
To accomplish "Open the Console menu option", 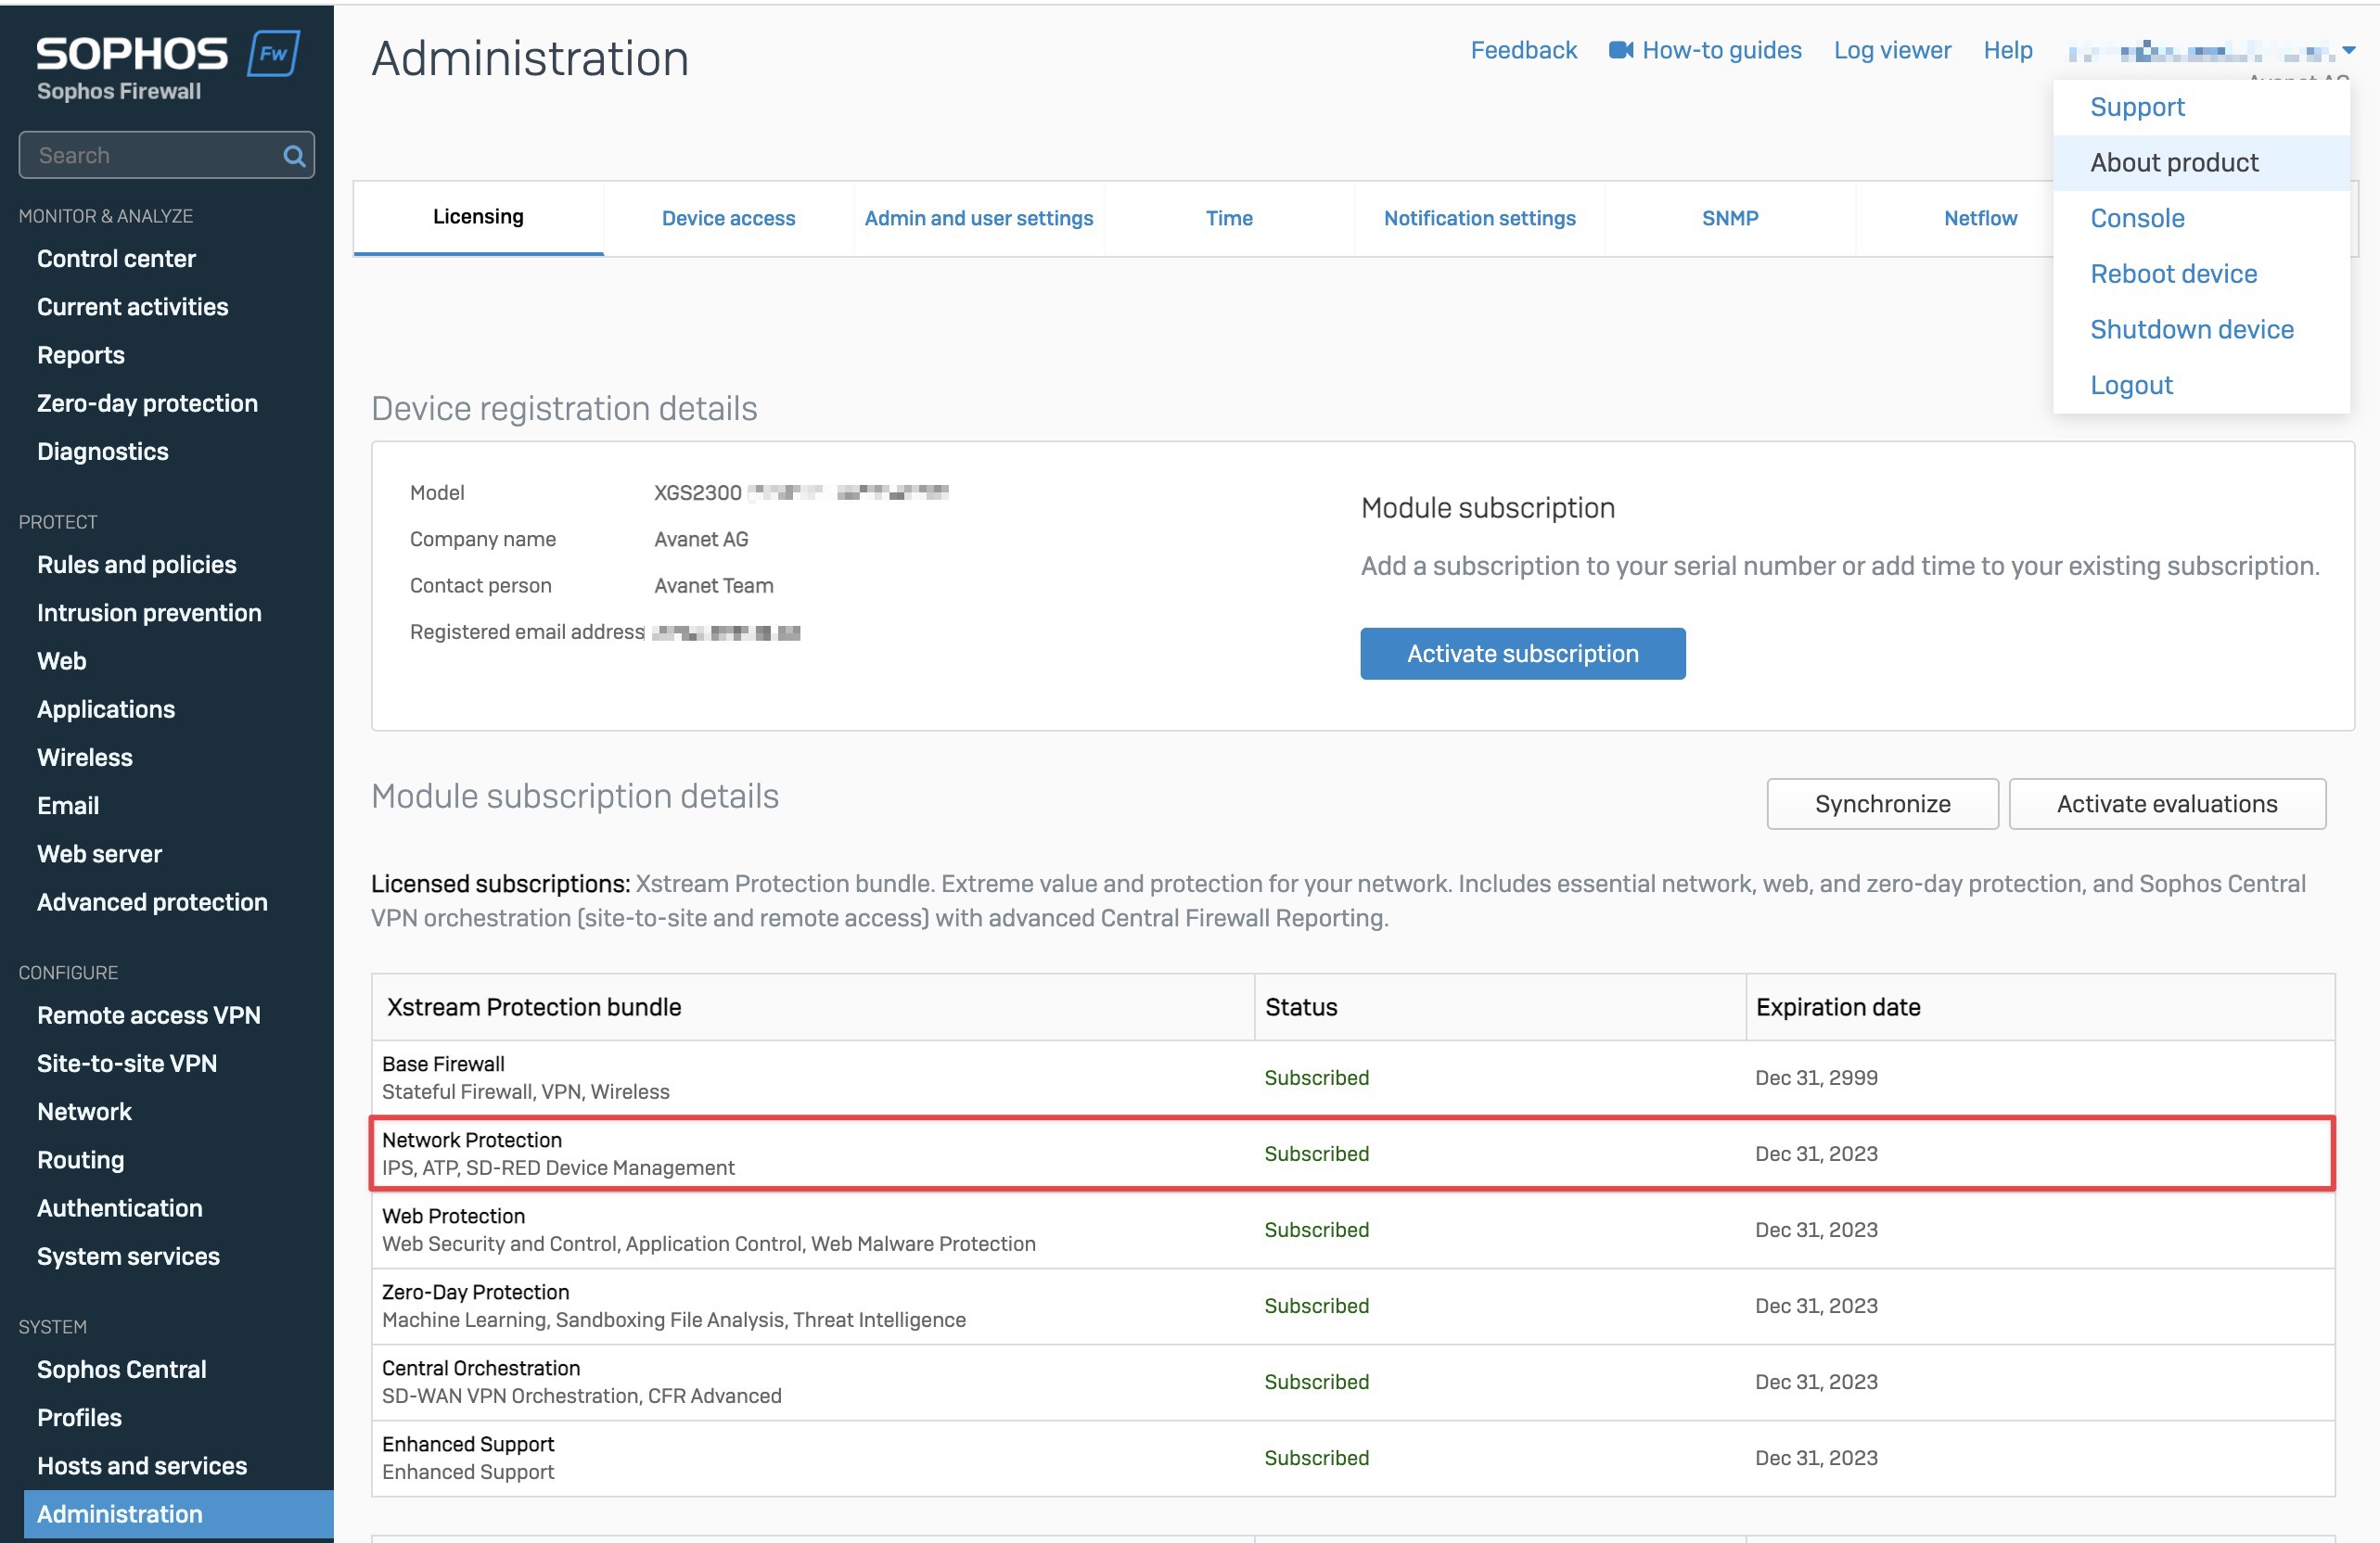I will pyautogui.click(x=2137, y=218).
